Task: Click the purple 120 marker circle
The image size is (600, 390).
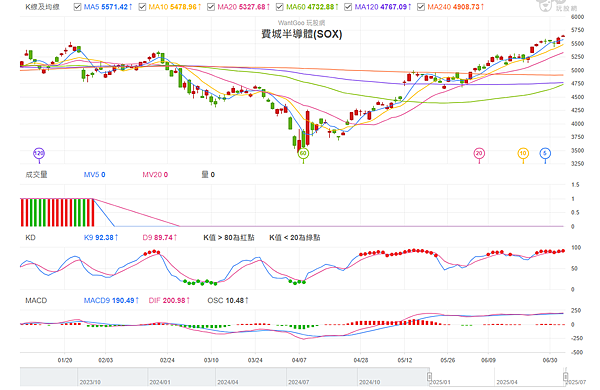Action: tap(39, 153)
